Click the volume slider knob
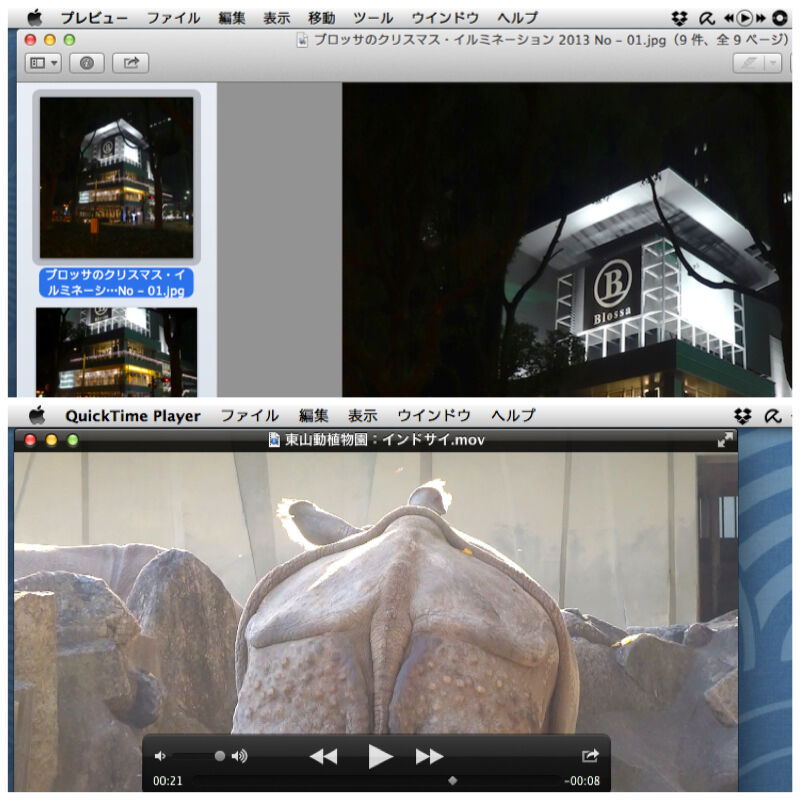800x800 pixels. click(219, 756)
